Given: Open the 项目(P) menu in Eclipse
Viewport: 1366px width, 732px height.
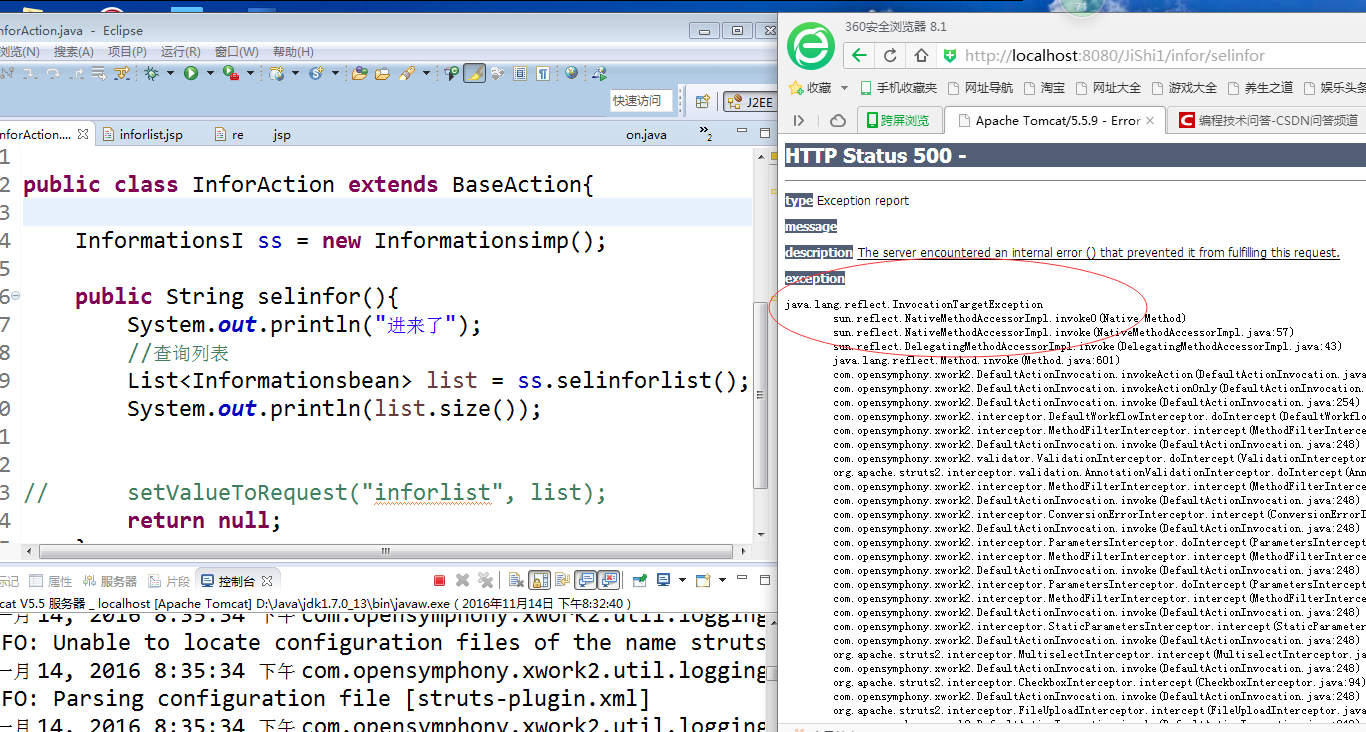Looking at the screenshot, I should click(x=127, y=51).
